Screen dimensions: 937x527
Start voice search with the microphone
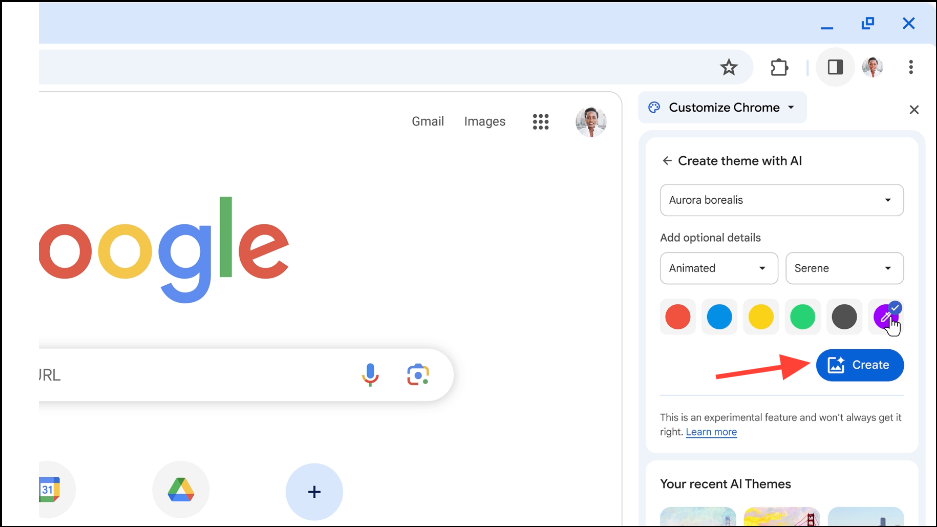tap(370, 375)
